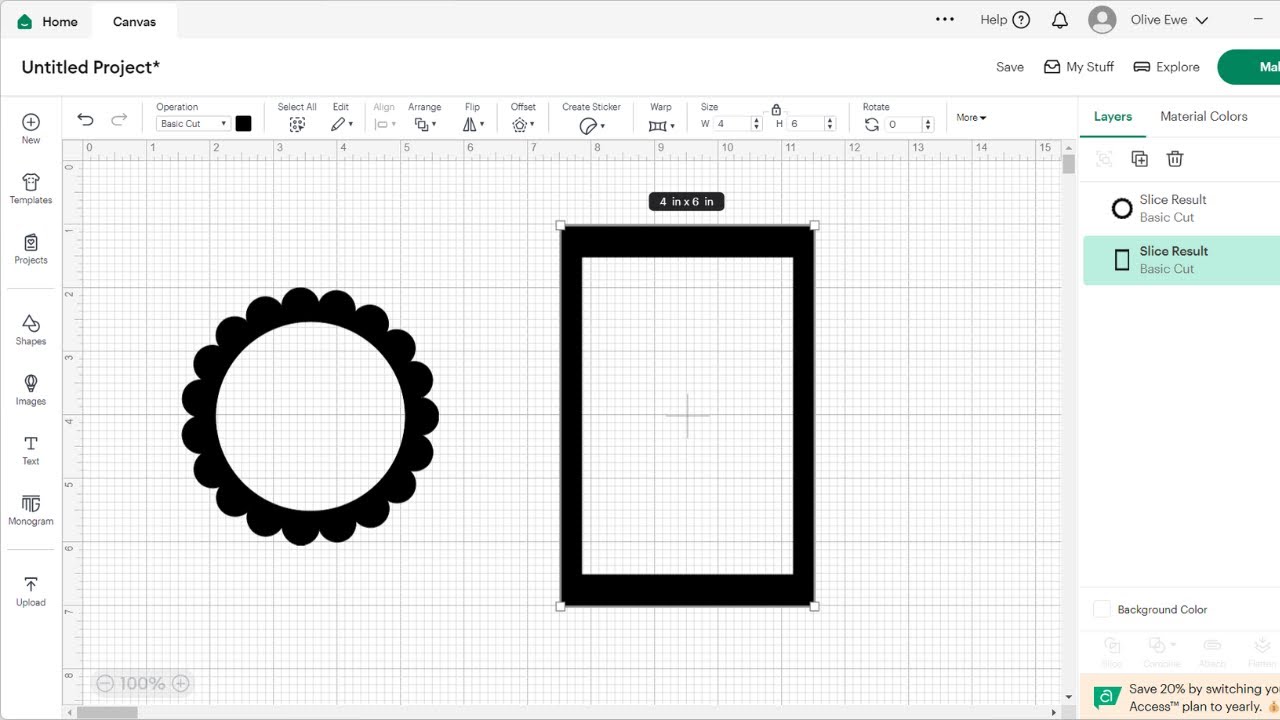The width and height of the screenshot is (1280, 720).
Task: Switch to the Material Colors tab
Action: coord(1204,117)
